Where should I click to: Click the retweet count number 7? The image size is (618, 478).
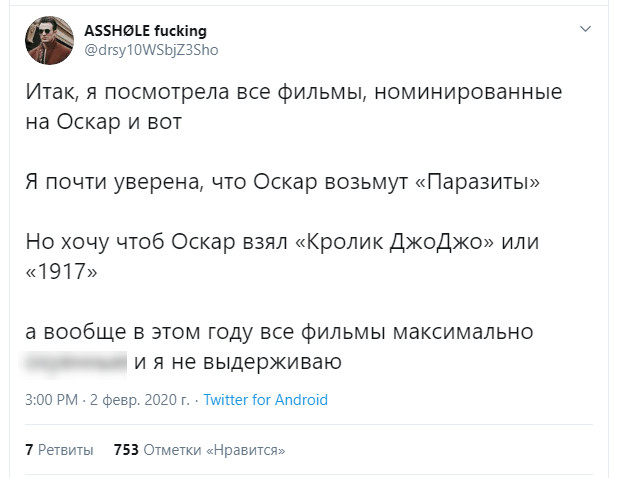29,450
